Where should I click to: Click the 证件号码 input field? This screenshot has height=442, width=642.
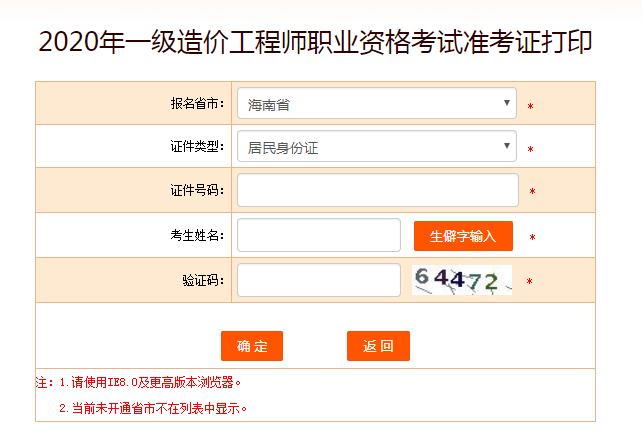click(x=377, y=190)
